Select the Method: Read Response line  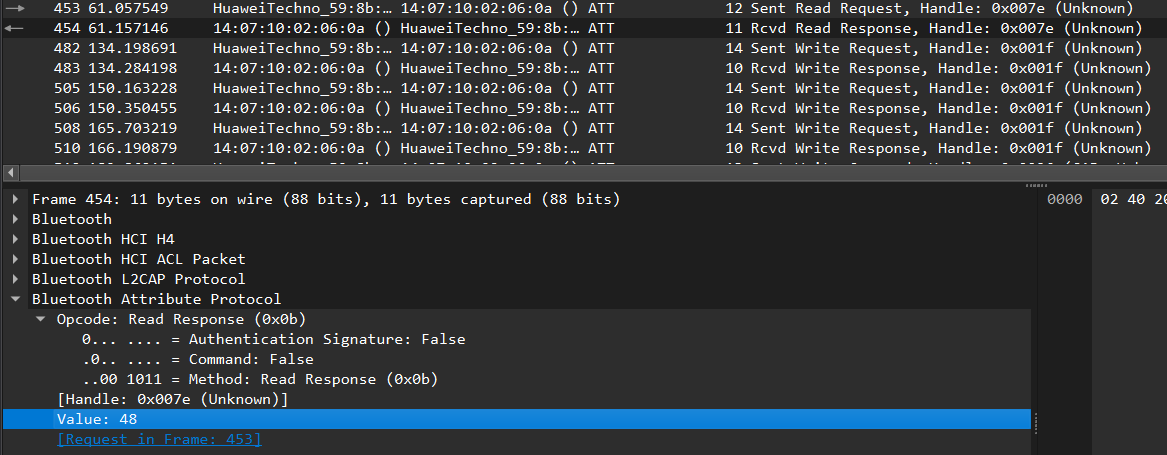click(x=260, y=379)
